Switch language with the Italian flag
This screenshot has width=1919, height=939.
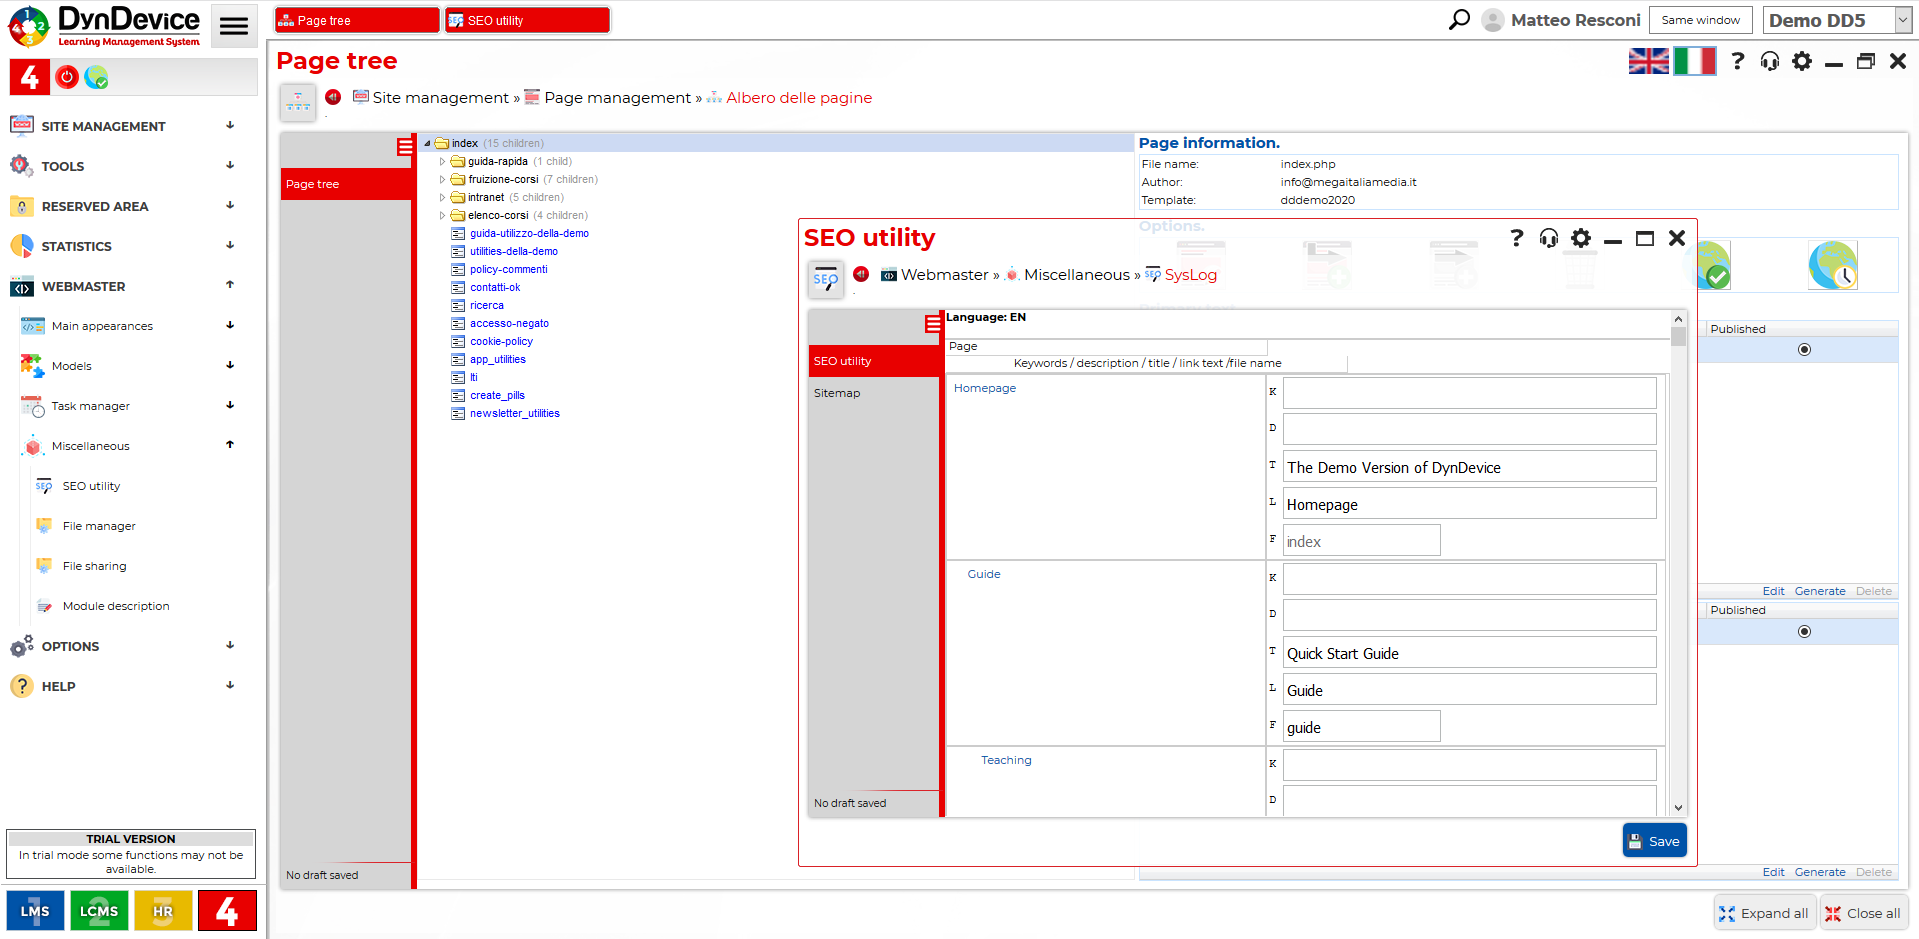pyautogui.click(x=1695, y=61)
